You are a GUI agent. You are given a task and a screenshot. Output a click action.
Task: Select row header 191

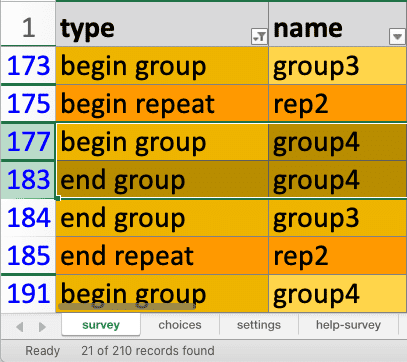(x=28, y=294)
